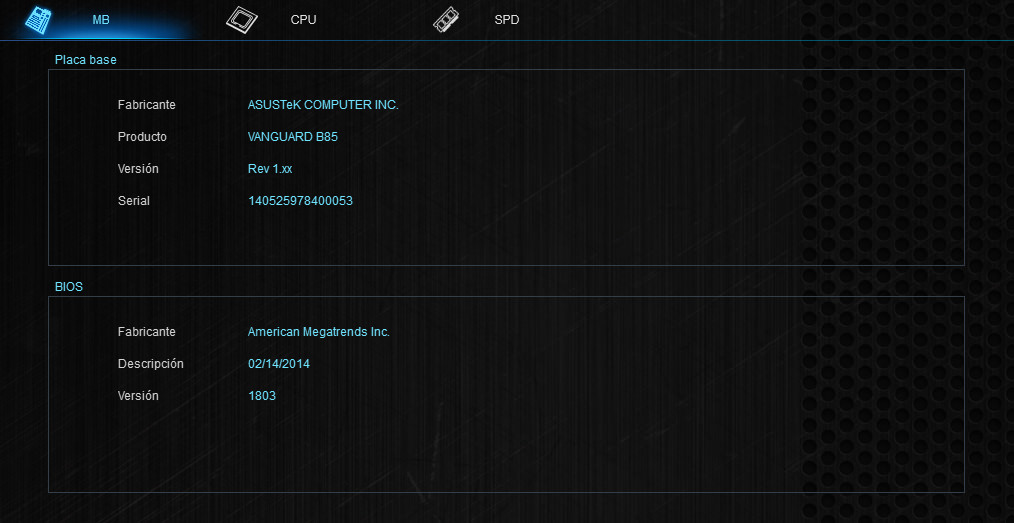Select the BIOS version 1803 value

click(262, 396)
